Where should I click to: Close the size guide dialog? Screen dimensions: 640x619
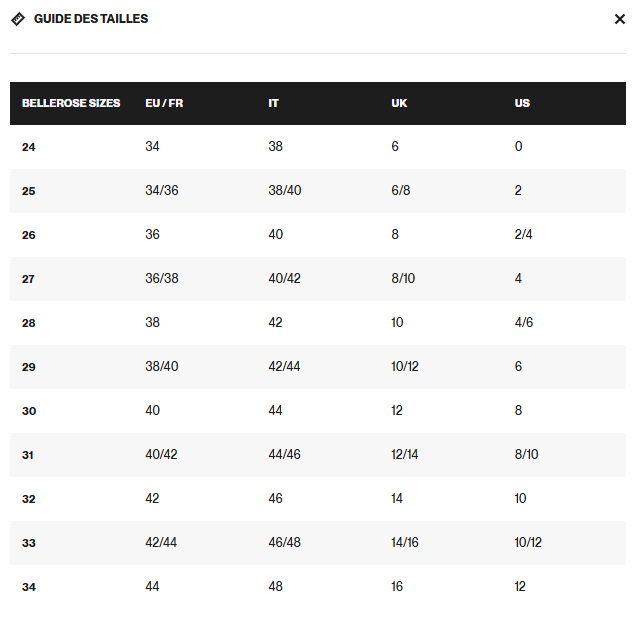(x=620, y=19)
